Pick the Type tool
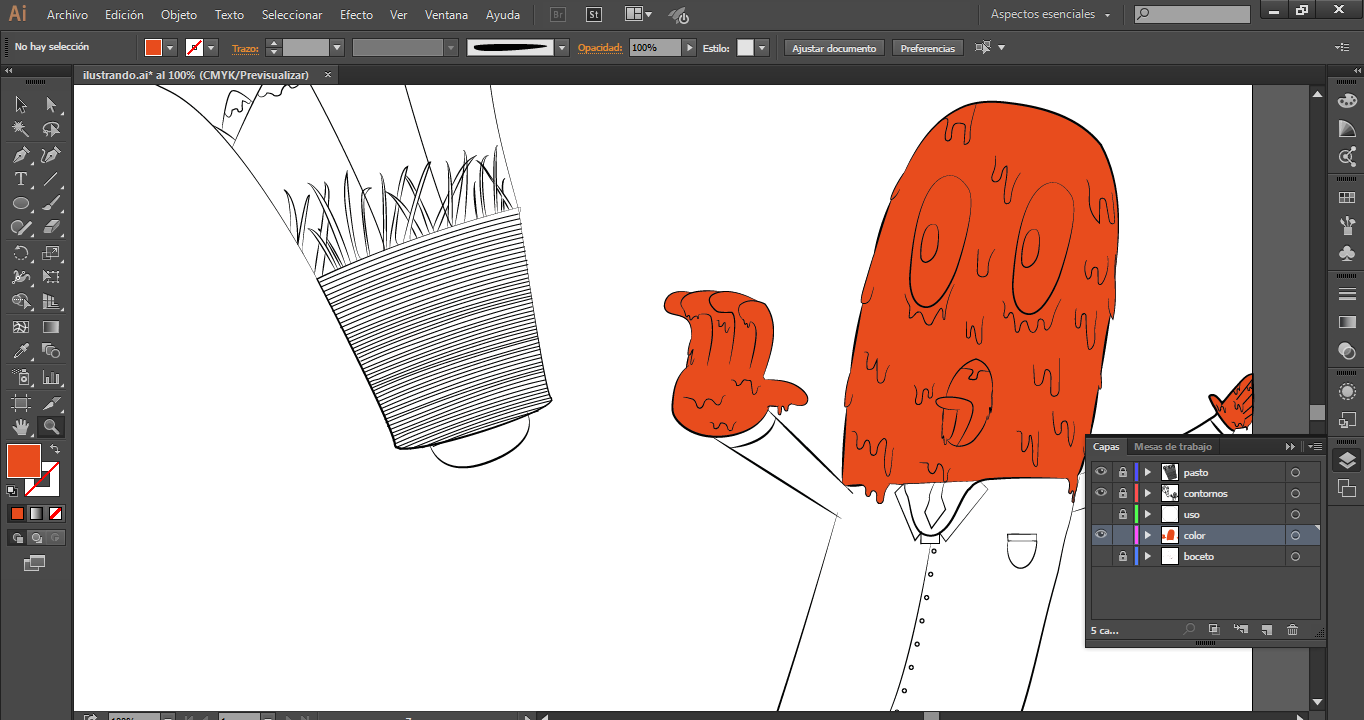This screenshot has height=720, width=1364. click(20, 180)
